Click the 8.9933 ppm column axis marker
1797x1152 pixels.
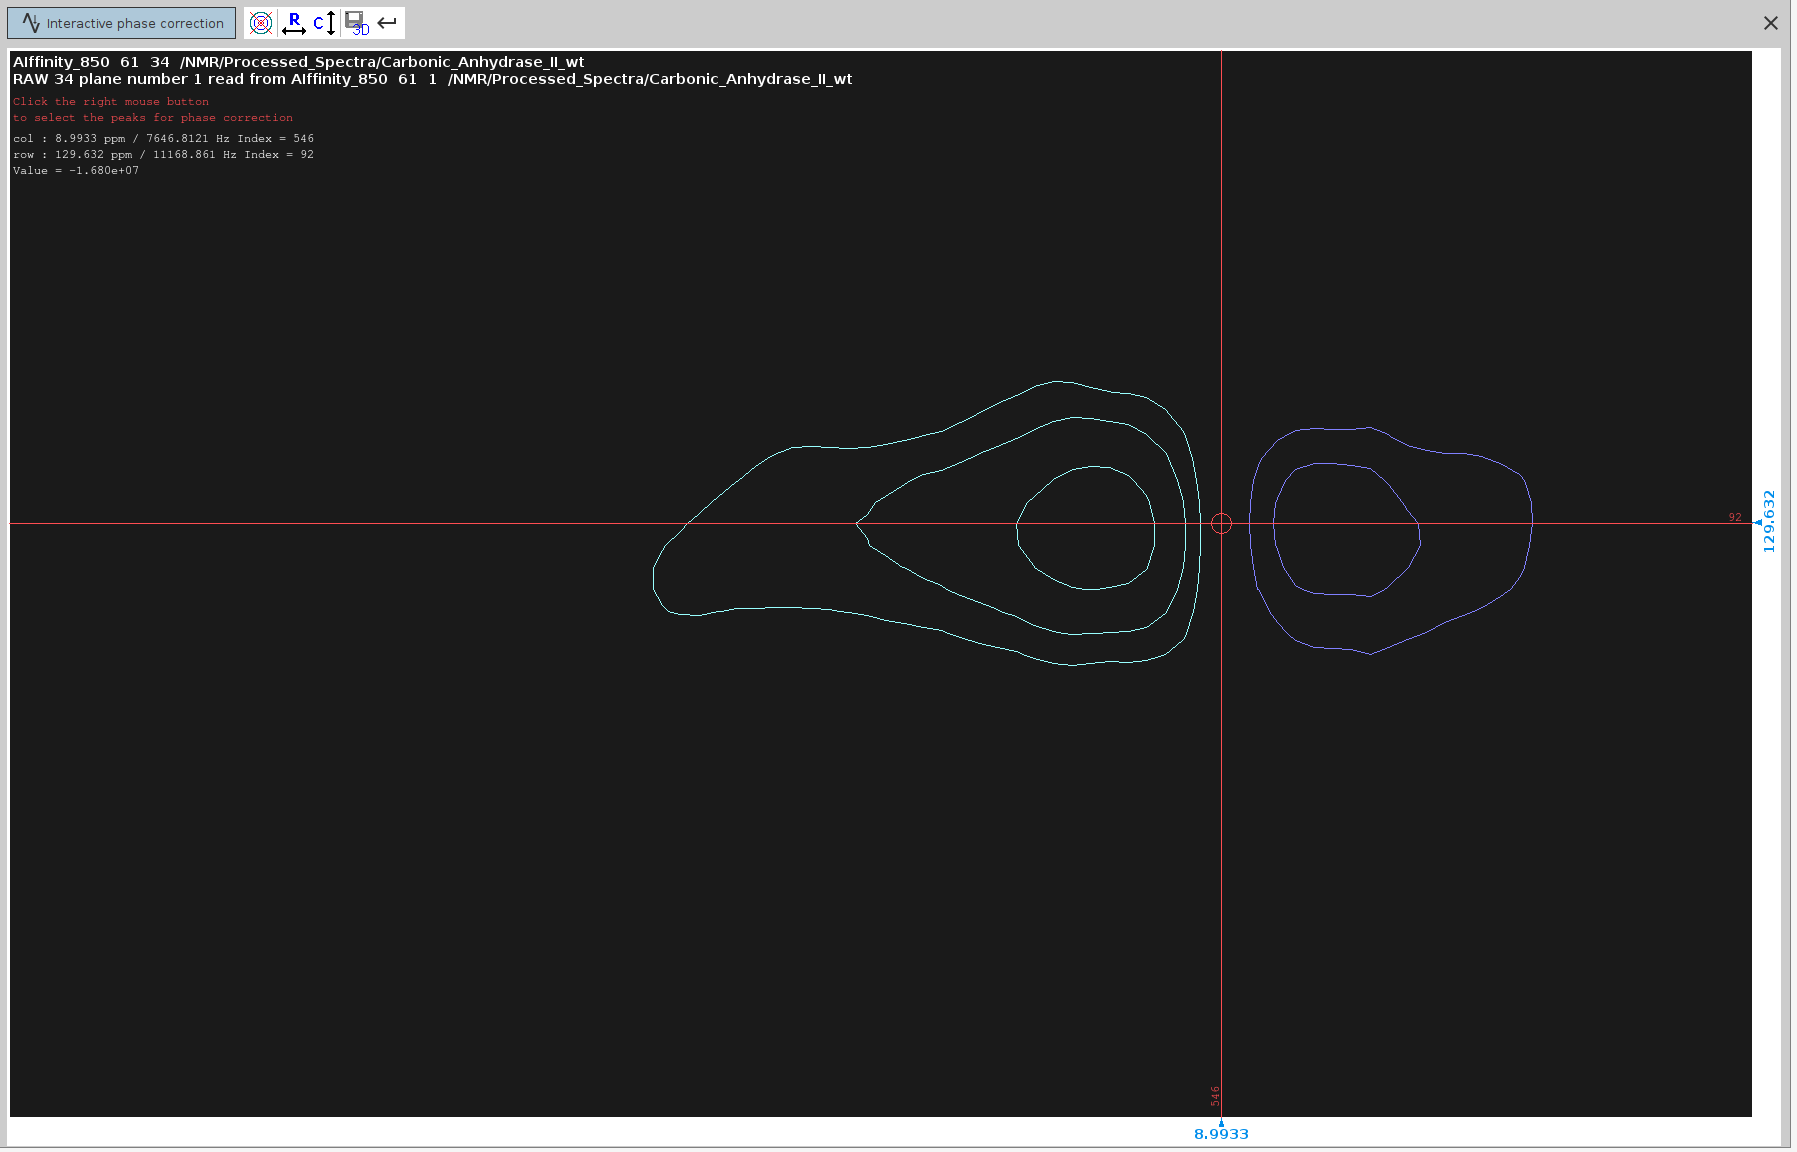1221,1133
